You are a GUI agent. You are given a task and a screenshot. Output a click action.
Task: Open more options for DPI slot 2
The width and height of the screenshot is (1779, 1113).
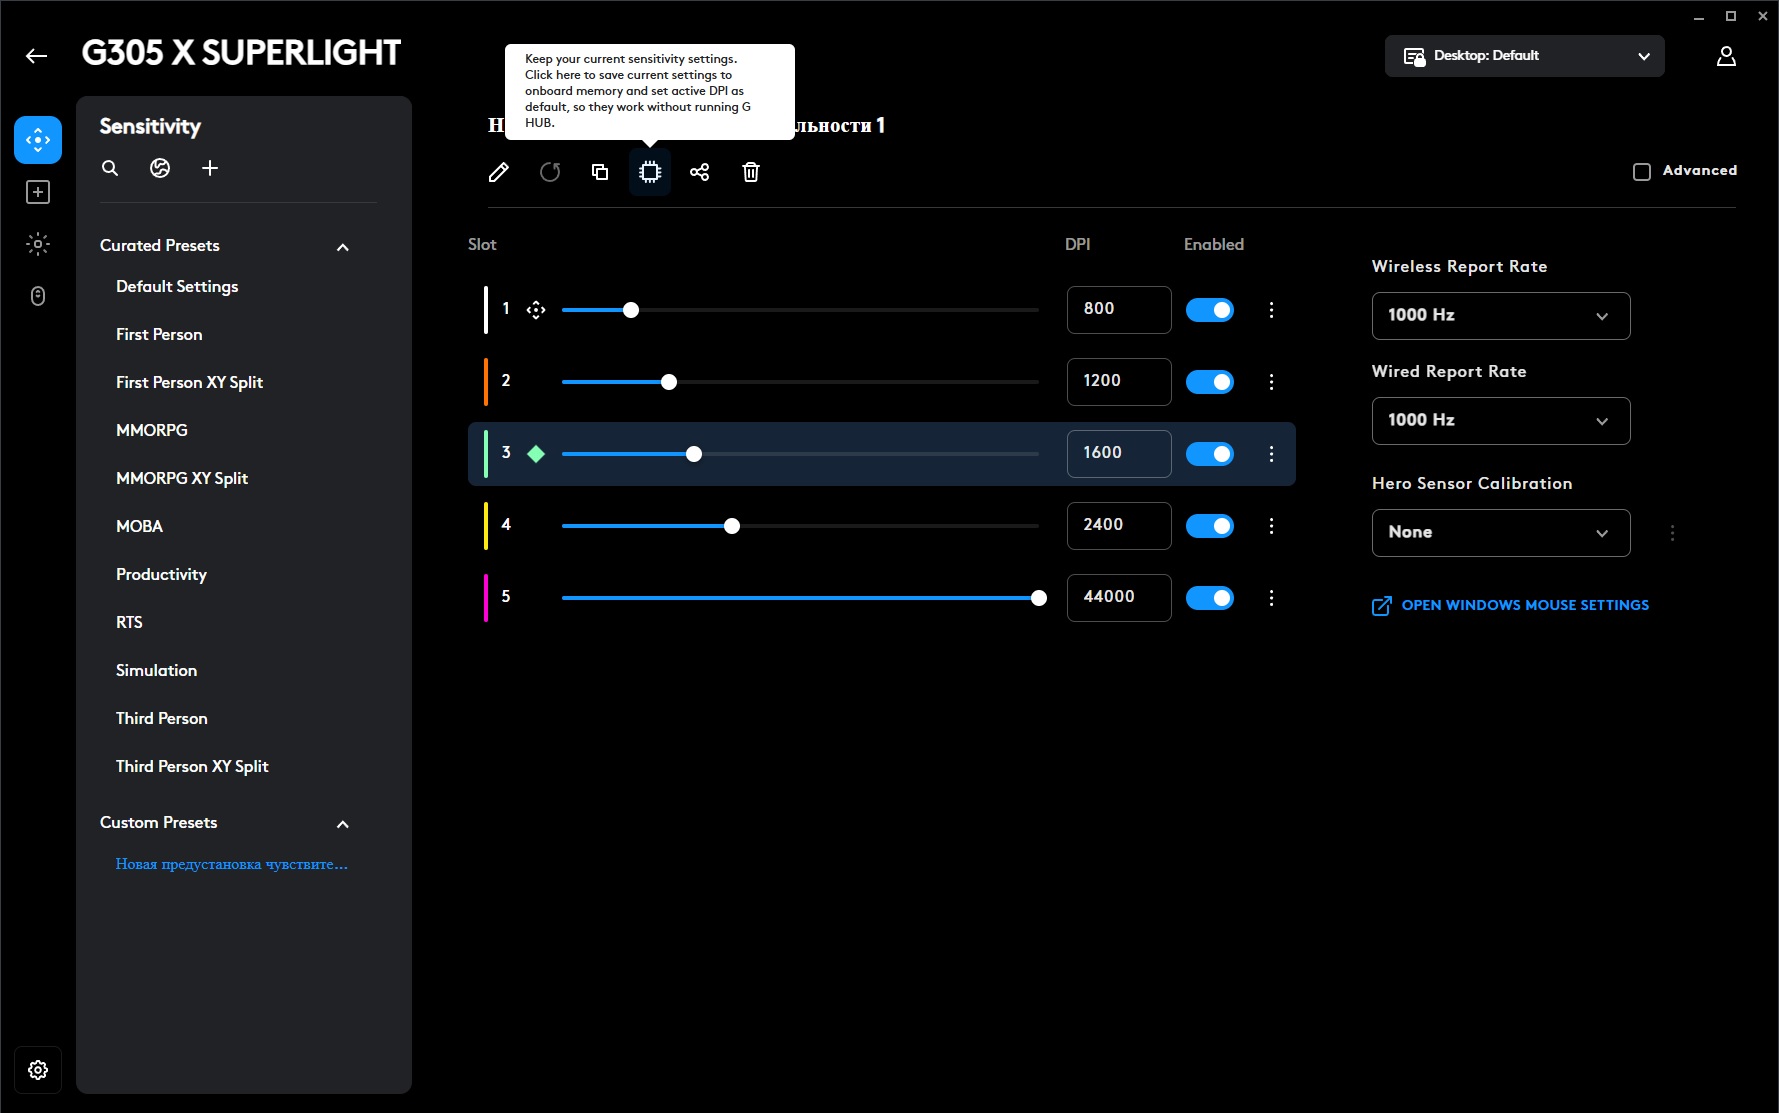(1271, 382)
